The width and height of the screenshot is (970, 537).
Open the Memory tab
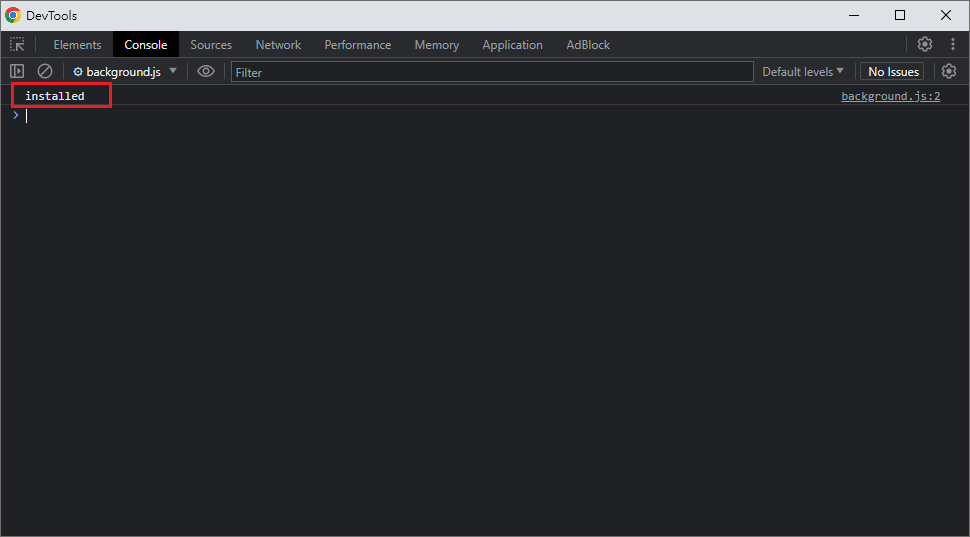[x=437, y=45]
